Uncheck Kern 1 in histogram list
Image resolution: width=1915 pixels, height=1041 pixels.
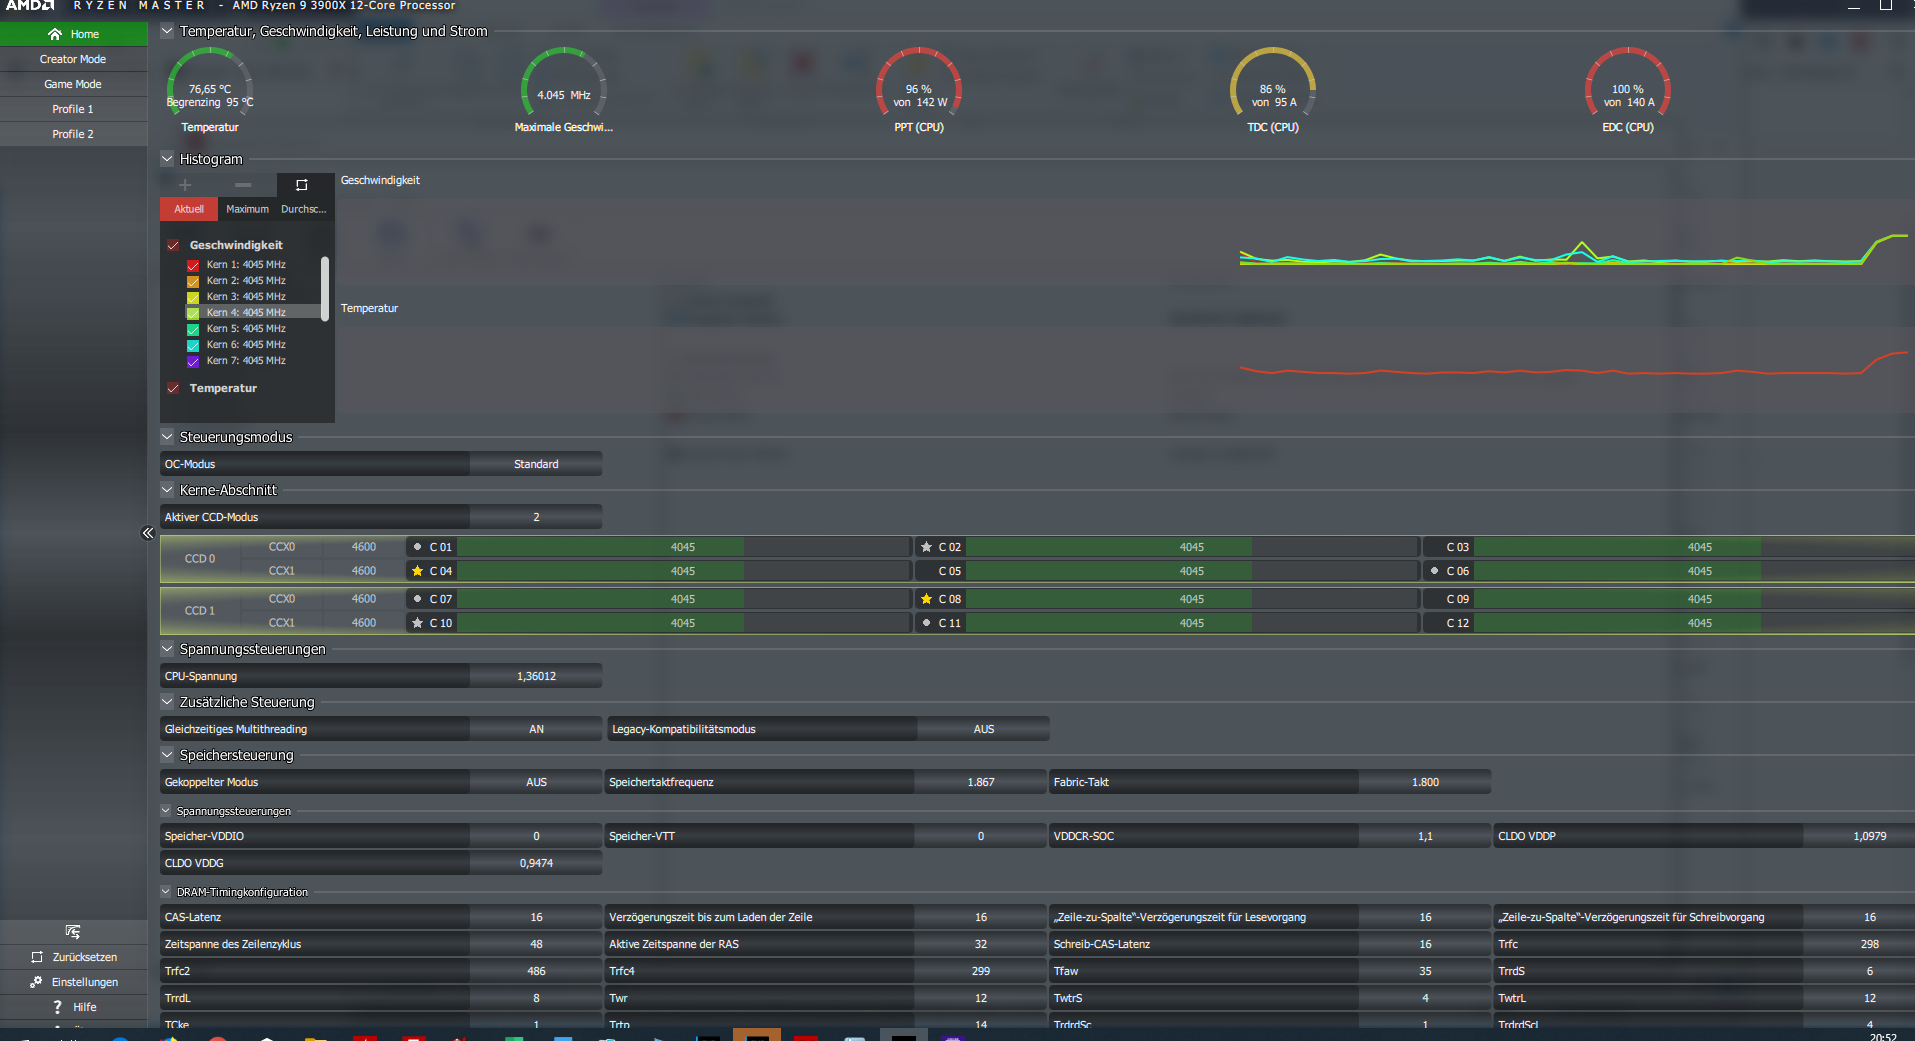[193, 265]
